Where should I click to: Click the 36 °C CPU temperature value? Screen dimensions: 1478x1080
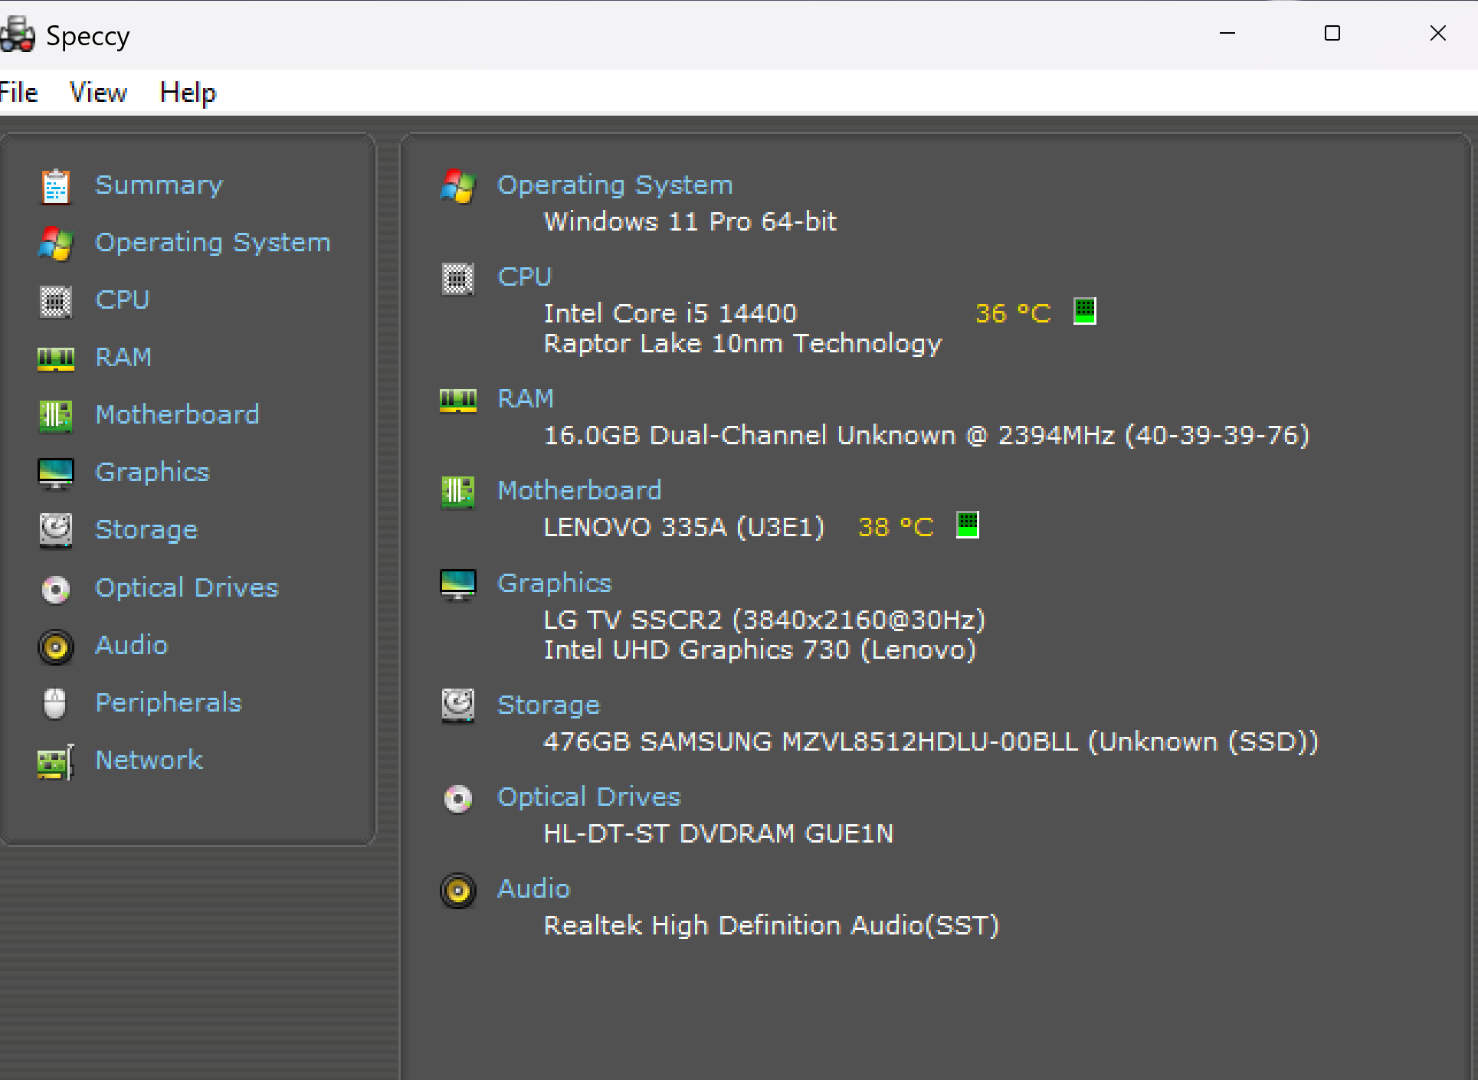[x=1013, y=314]
